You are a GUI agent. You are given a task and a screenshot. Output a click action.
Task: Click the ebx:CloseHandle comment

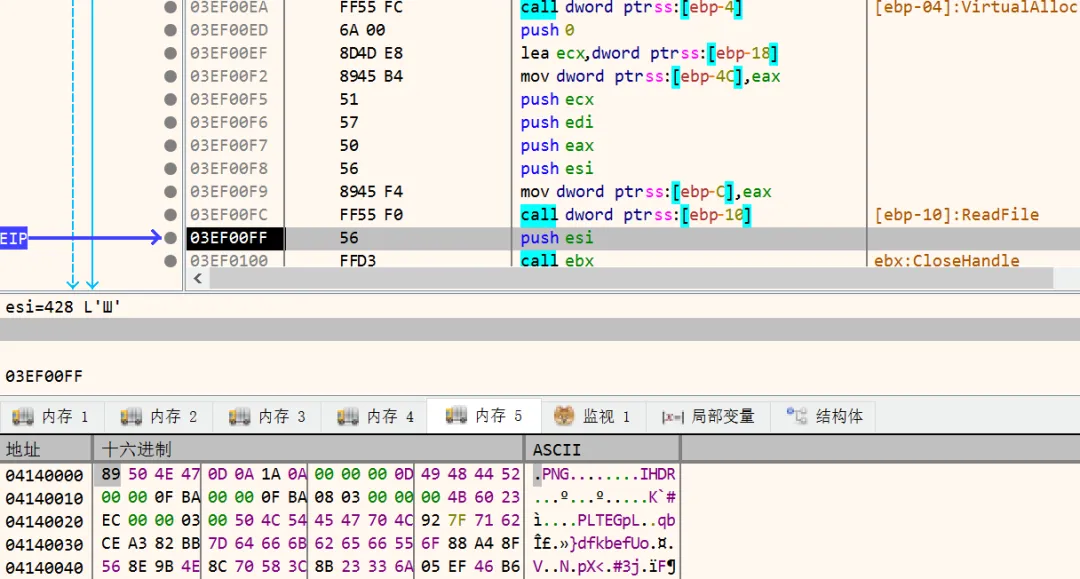pos(947,261)
